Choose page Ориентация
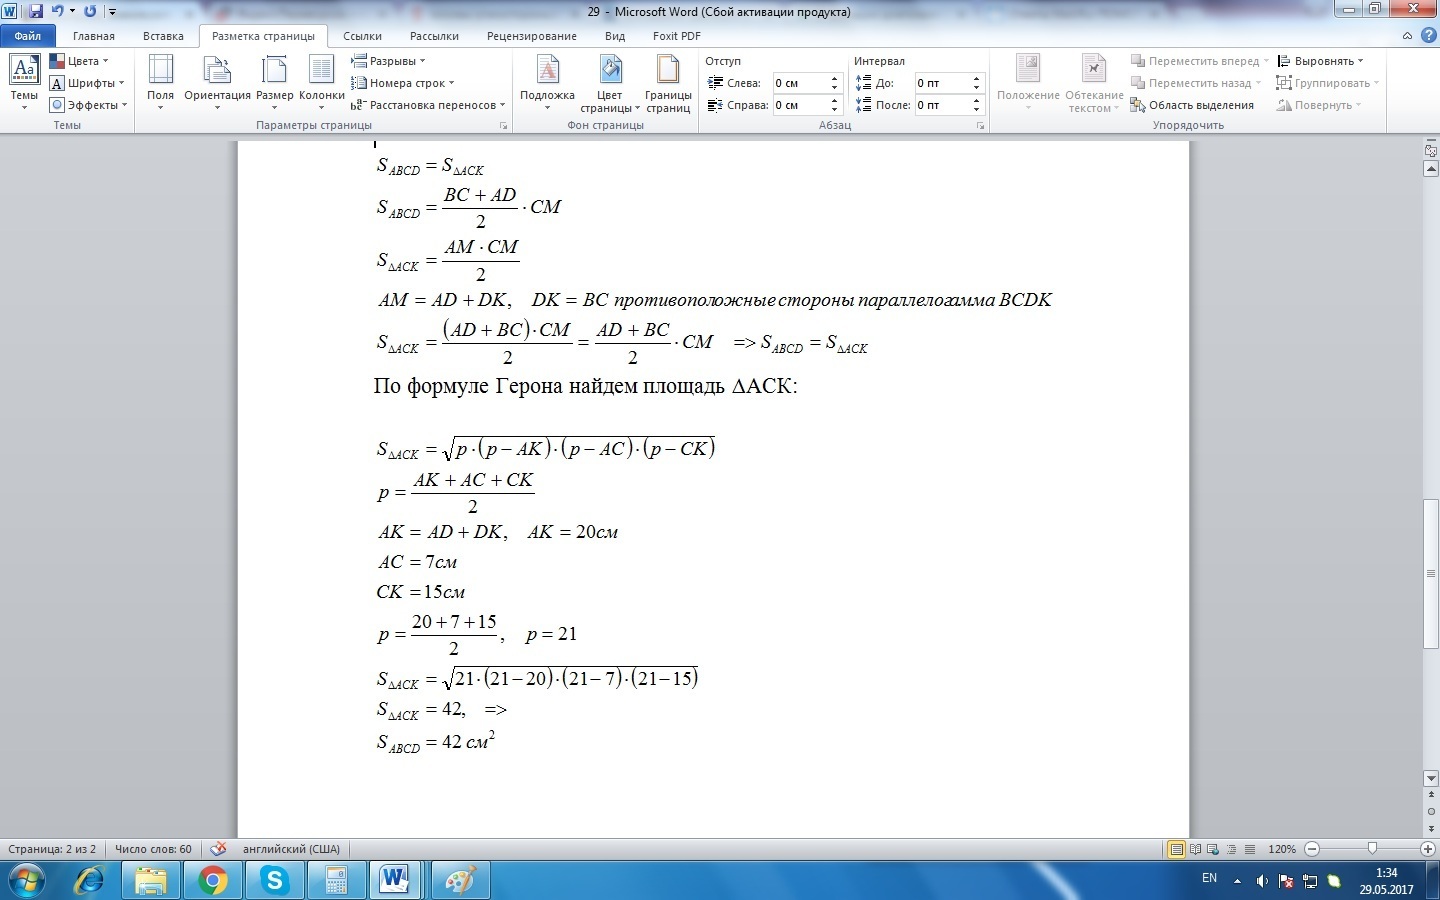 tap(217, 82)
